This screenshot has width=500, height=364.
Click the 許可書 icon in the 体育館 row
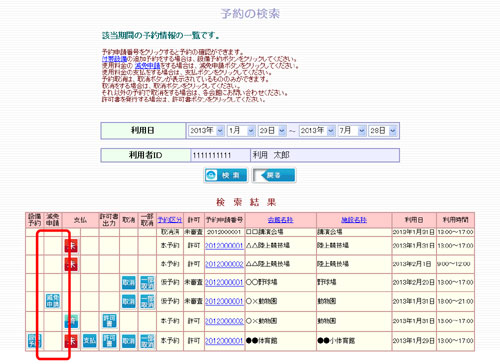tap(109, 341)
